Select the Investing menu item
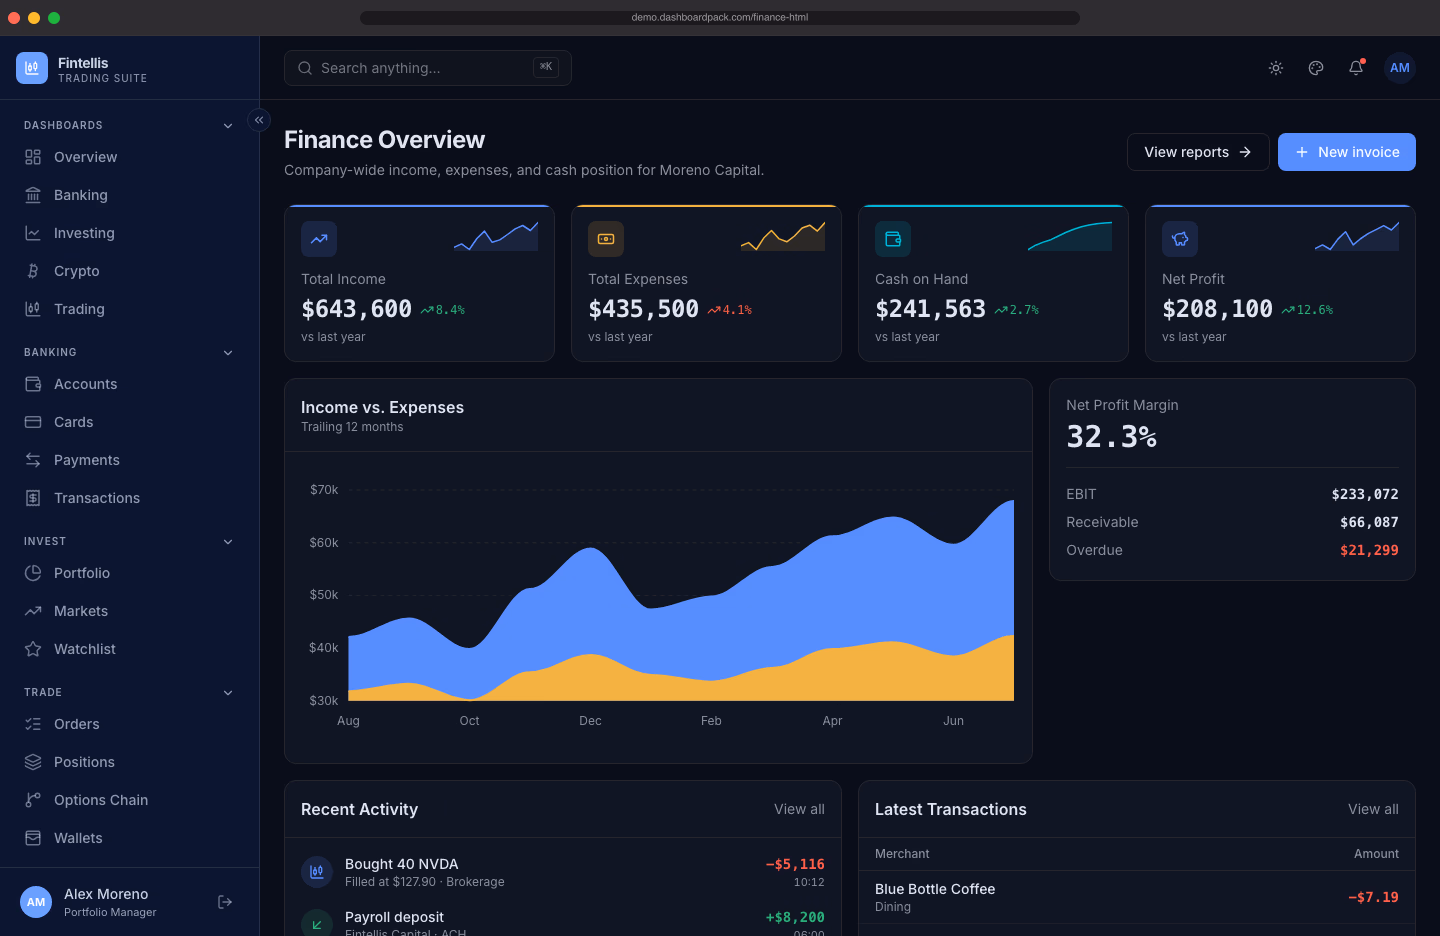 click(x=130, y=233)
